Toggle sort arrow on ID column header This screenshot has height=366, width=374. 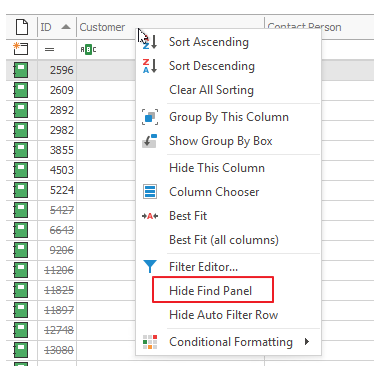(66, 27)
